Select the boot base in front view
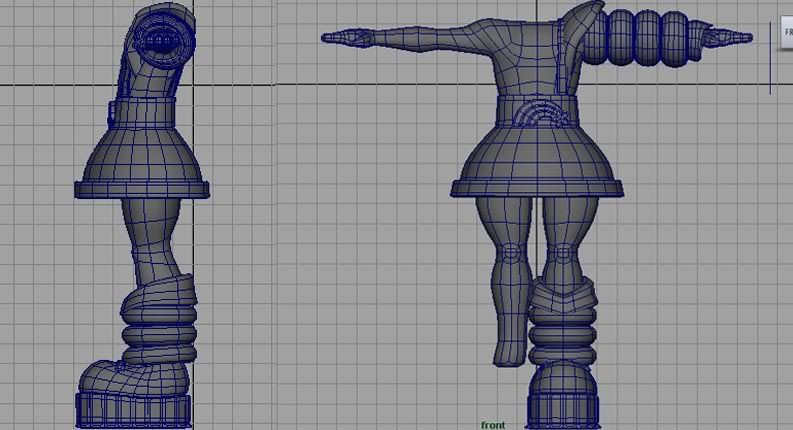The image size is (793, 430). 567,407
